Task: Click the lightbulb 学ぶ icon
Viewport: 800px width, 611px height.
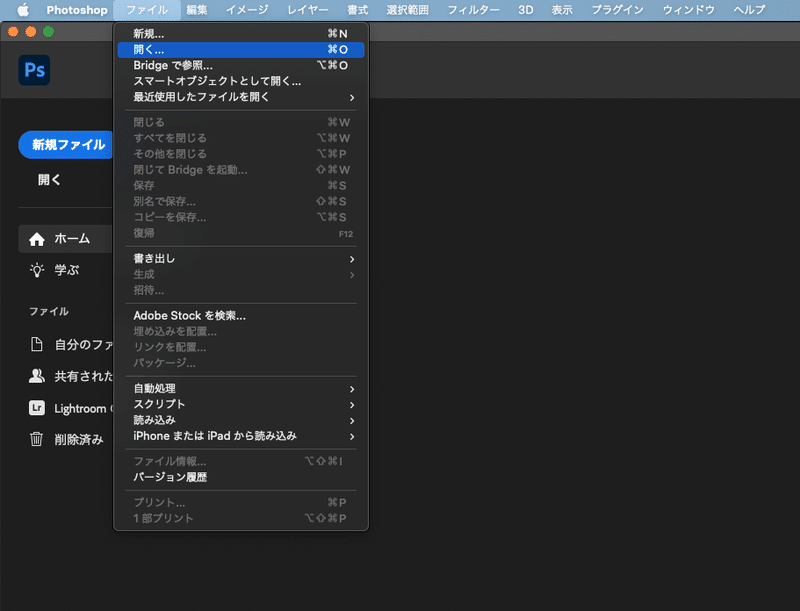Action: point(37,270)
